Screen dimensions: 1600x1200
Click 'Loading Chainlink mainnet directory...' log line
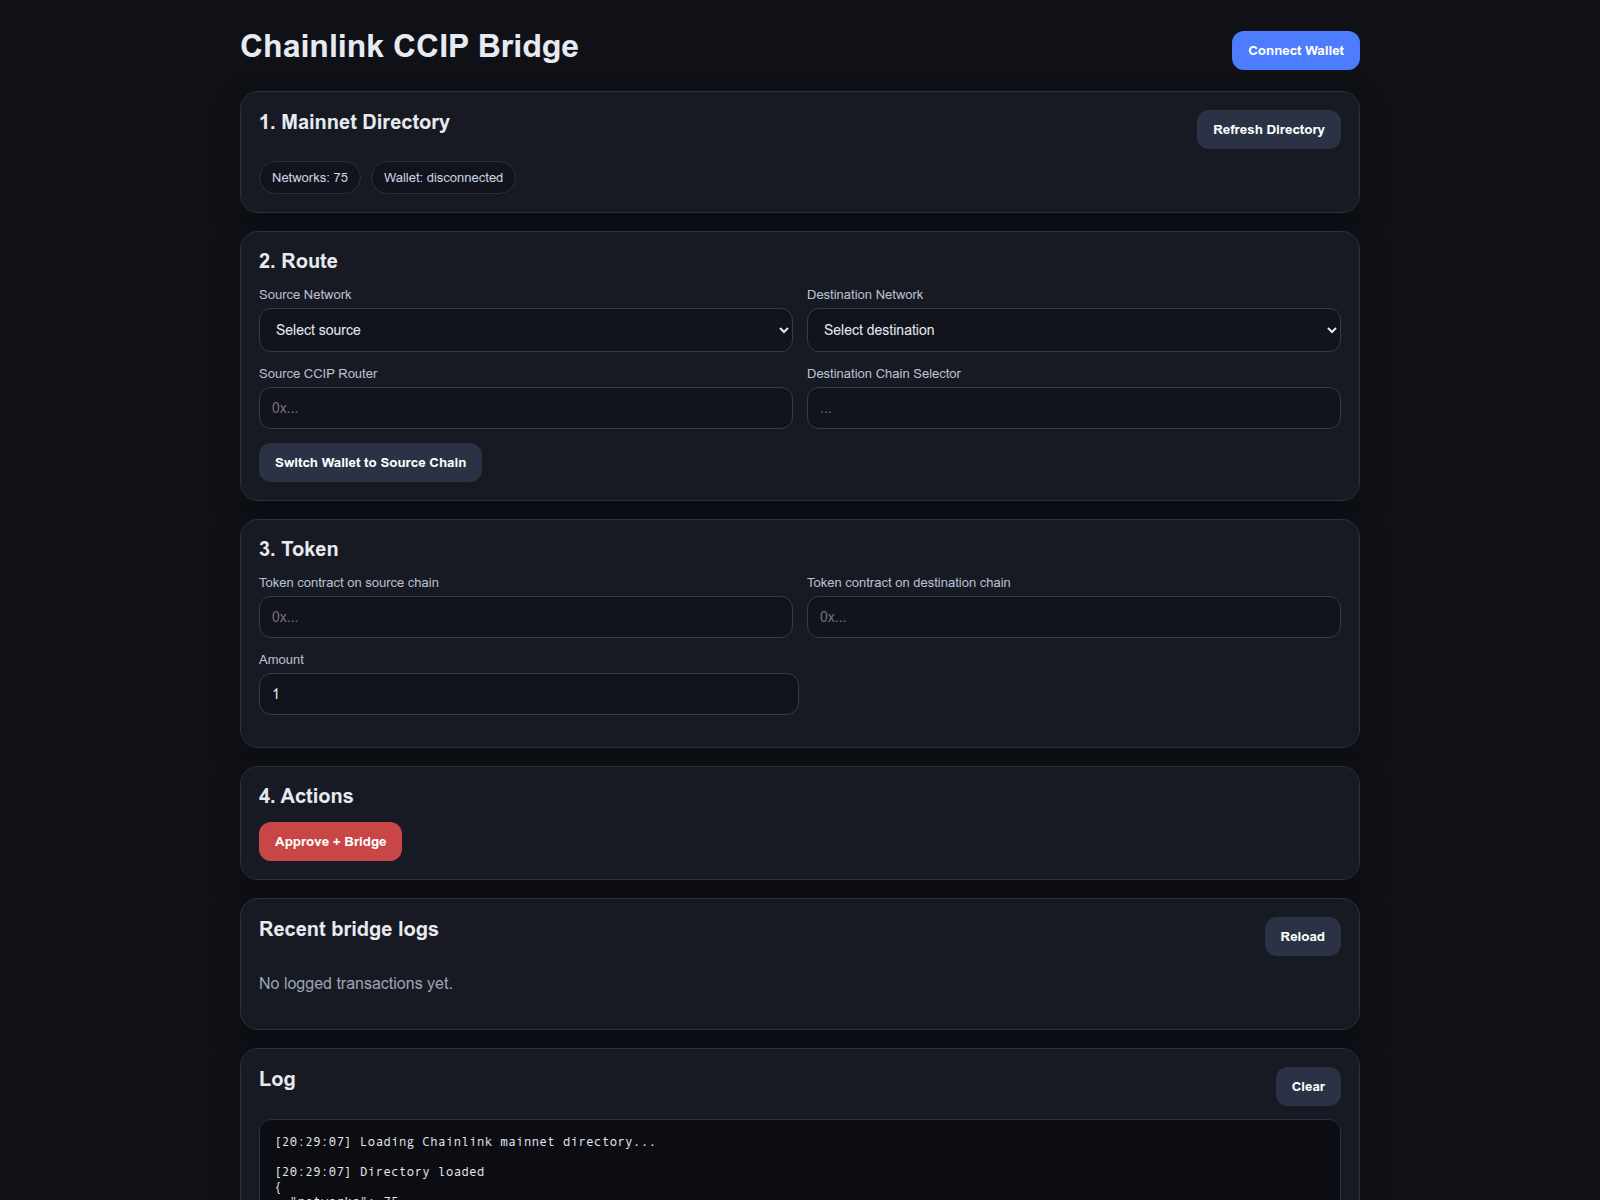click(x=465, y=1141)
